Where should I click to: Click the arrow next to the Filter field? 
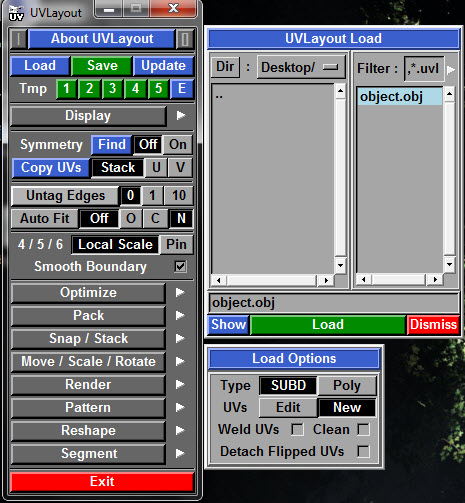451,69
